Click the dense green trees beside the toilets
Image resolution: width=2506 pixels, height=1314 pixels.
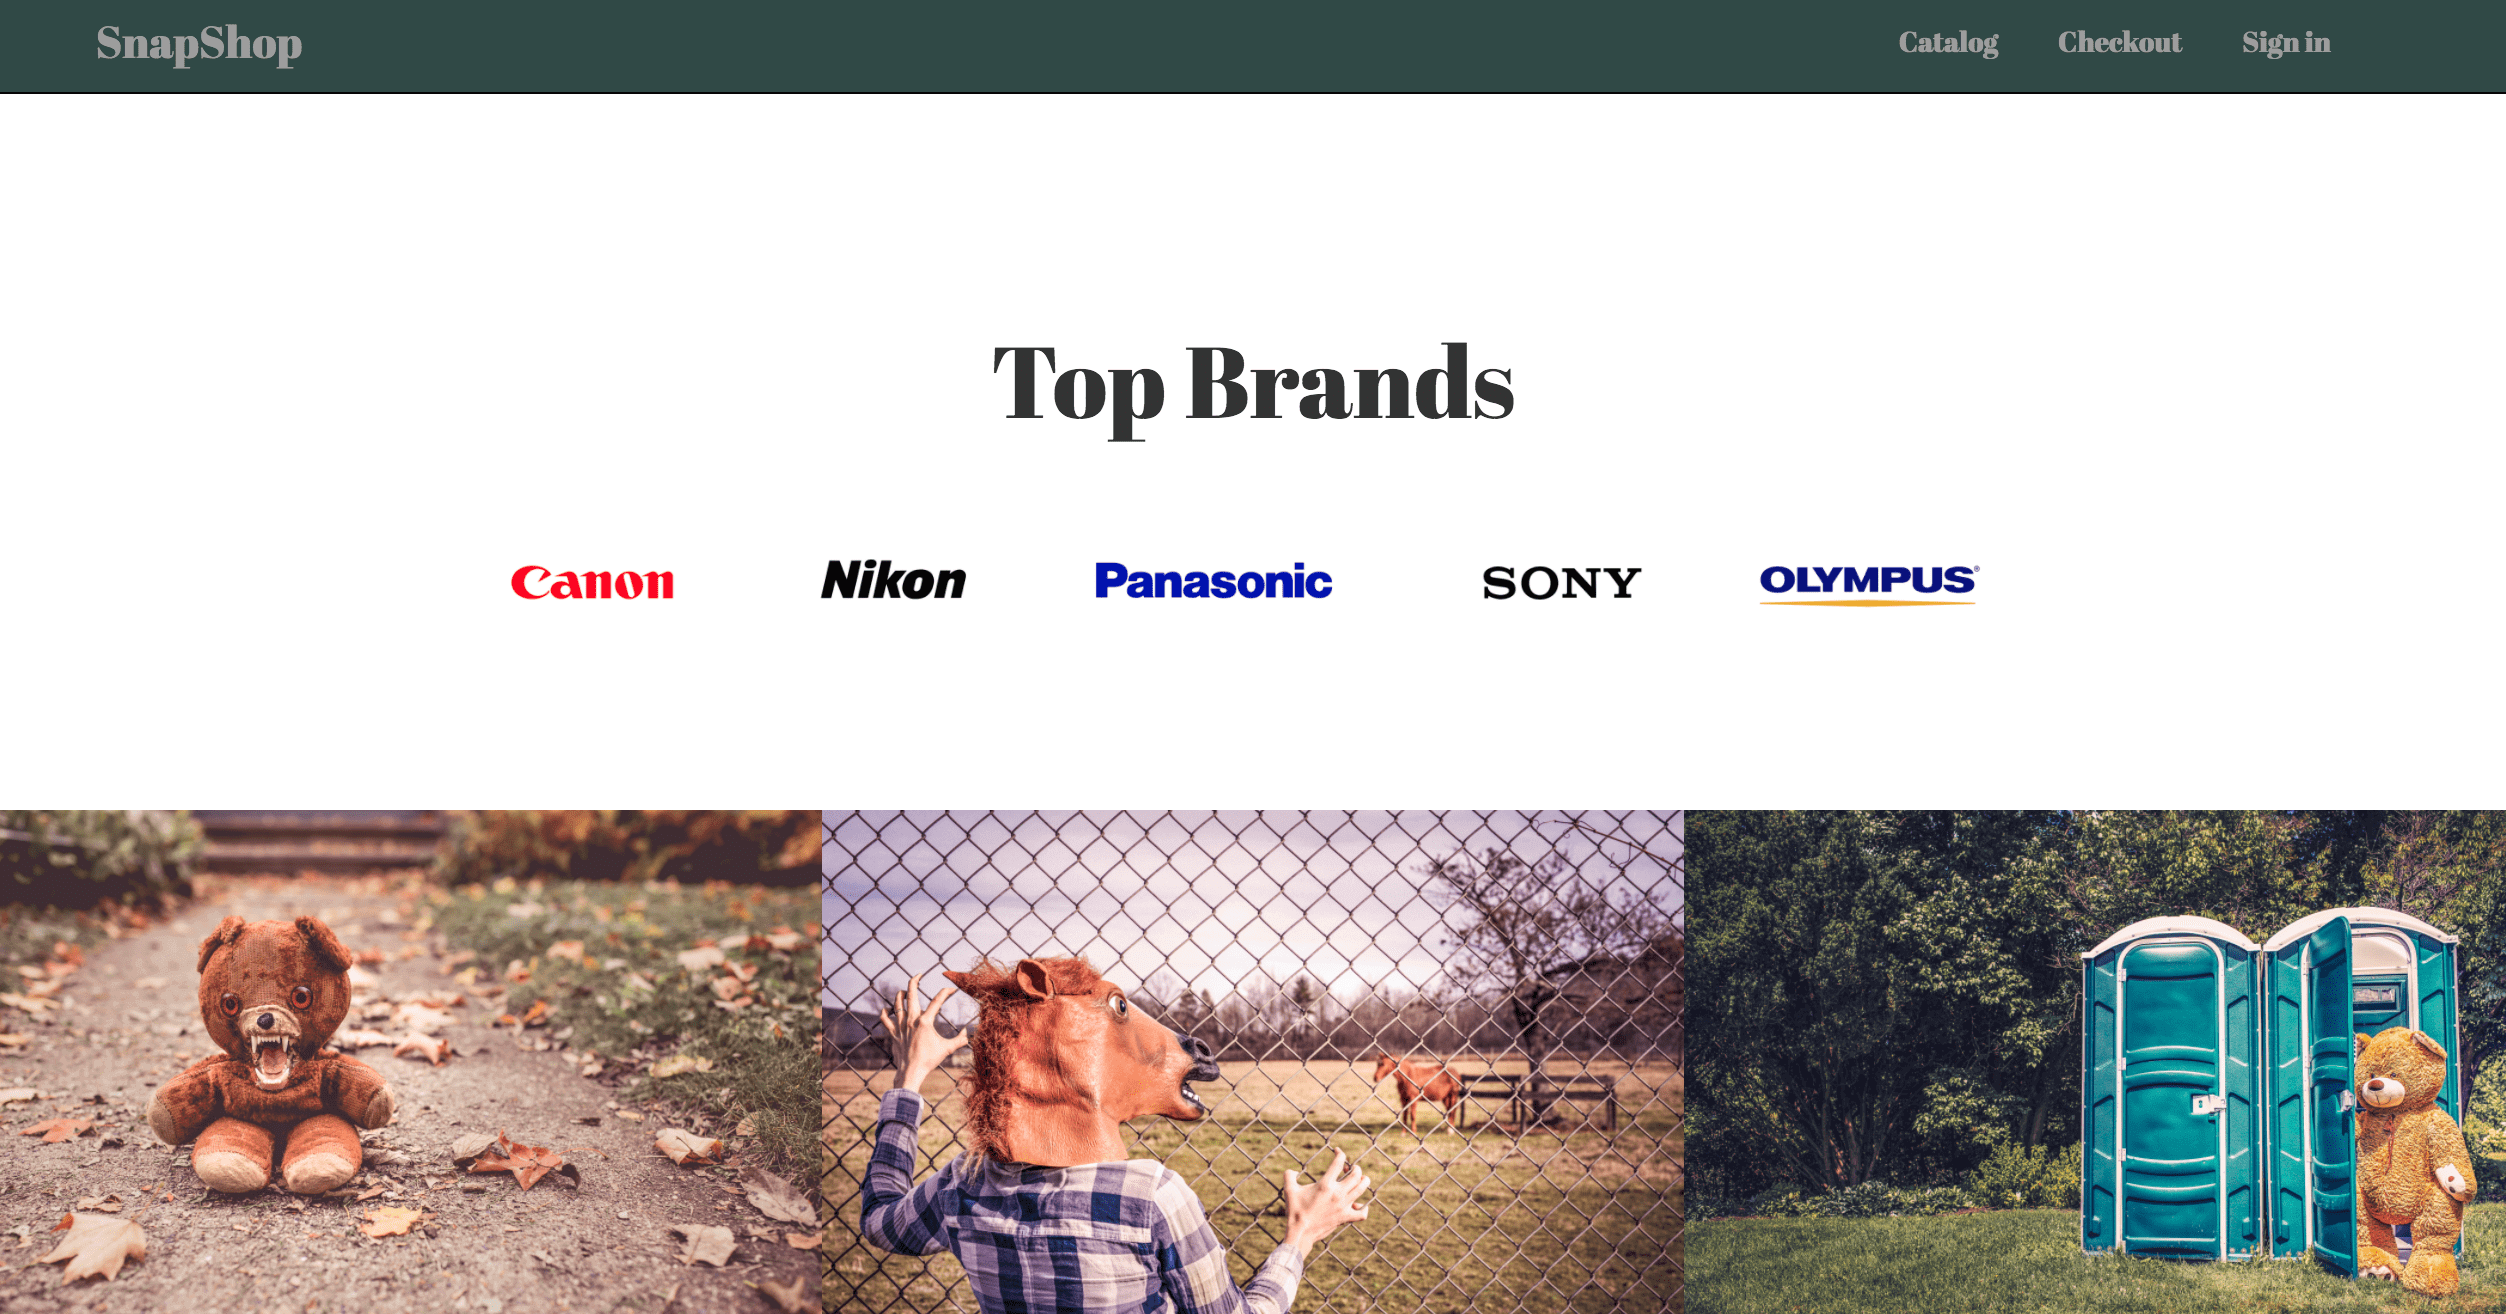click(x=1880, y=1000)
